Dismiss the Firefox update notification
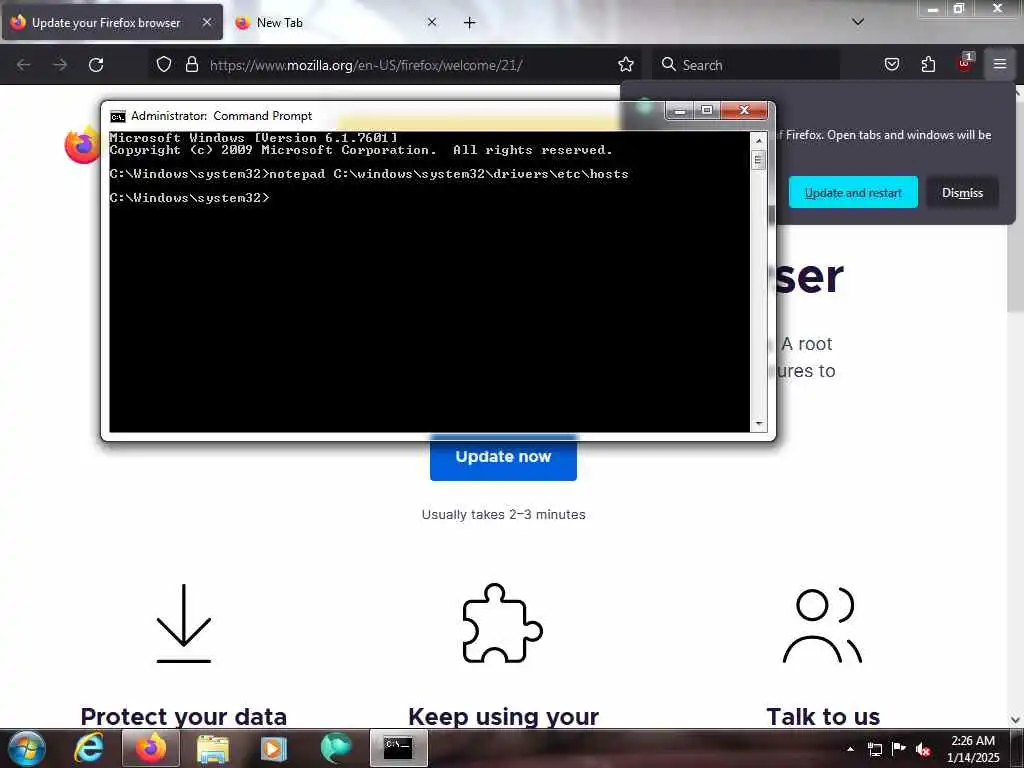The height and width of the screenshot is (768, 1024). [x=962, y=193]
